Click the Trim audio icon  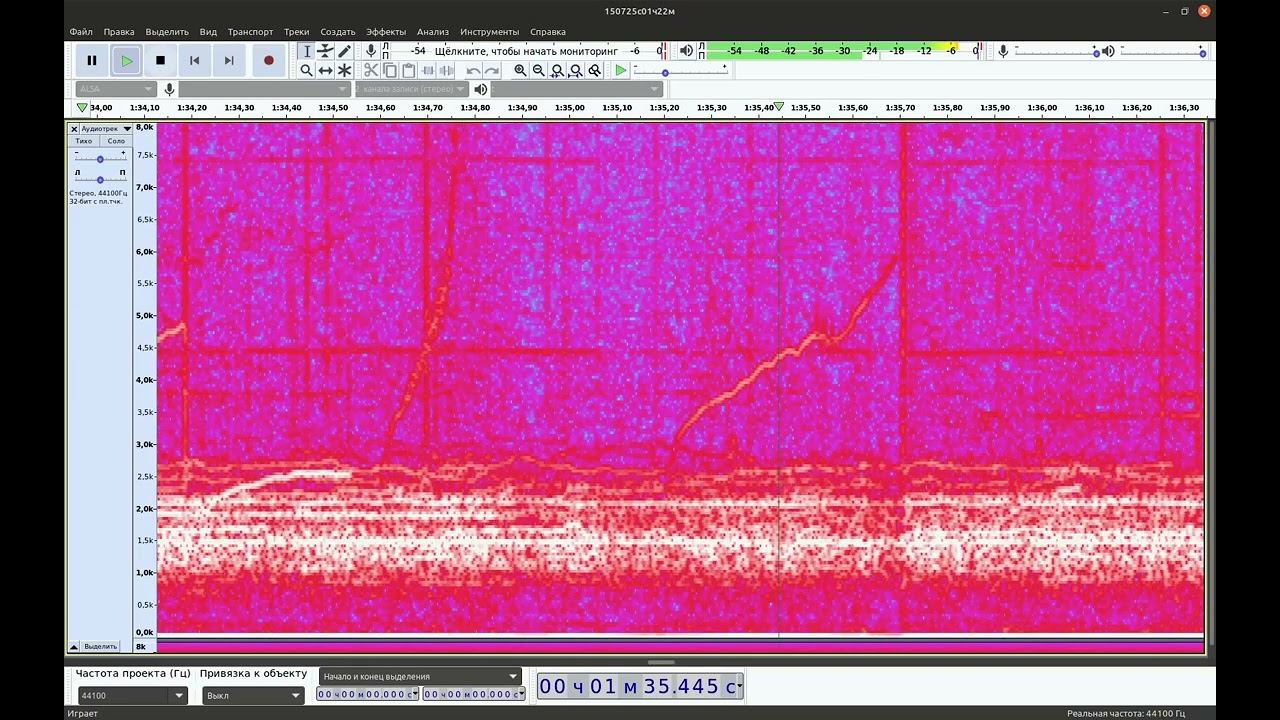click(x=428, y=70)
